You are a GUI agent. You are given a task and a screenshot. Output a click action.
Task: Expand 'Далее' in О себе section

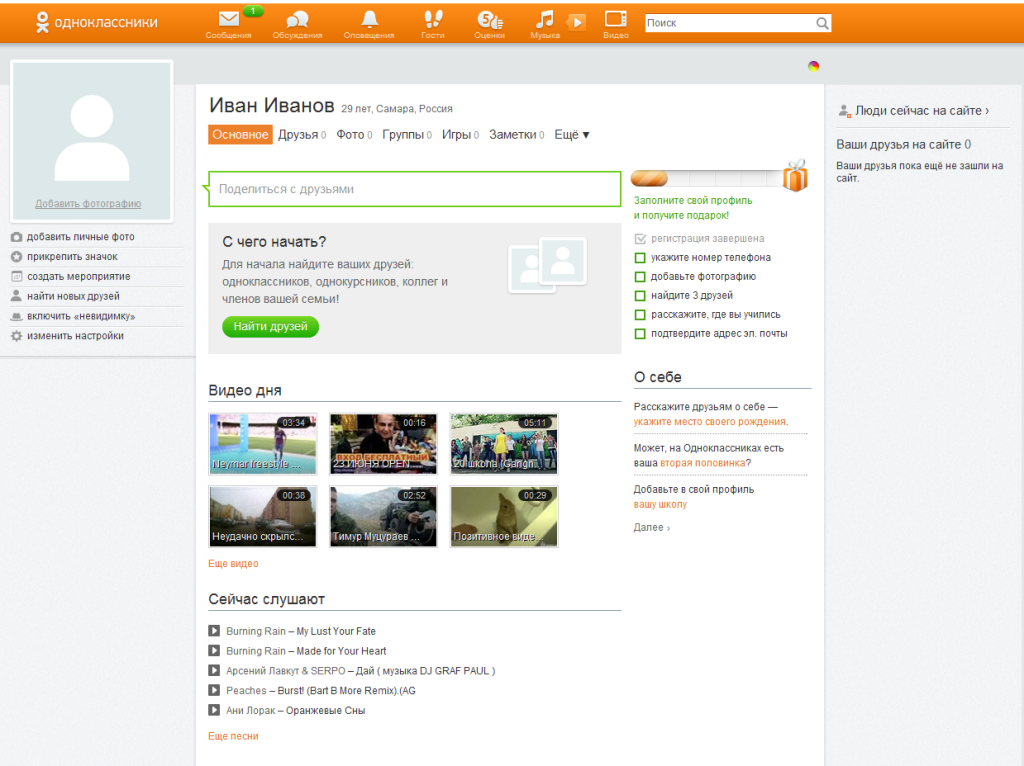[x=652, y=528]
